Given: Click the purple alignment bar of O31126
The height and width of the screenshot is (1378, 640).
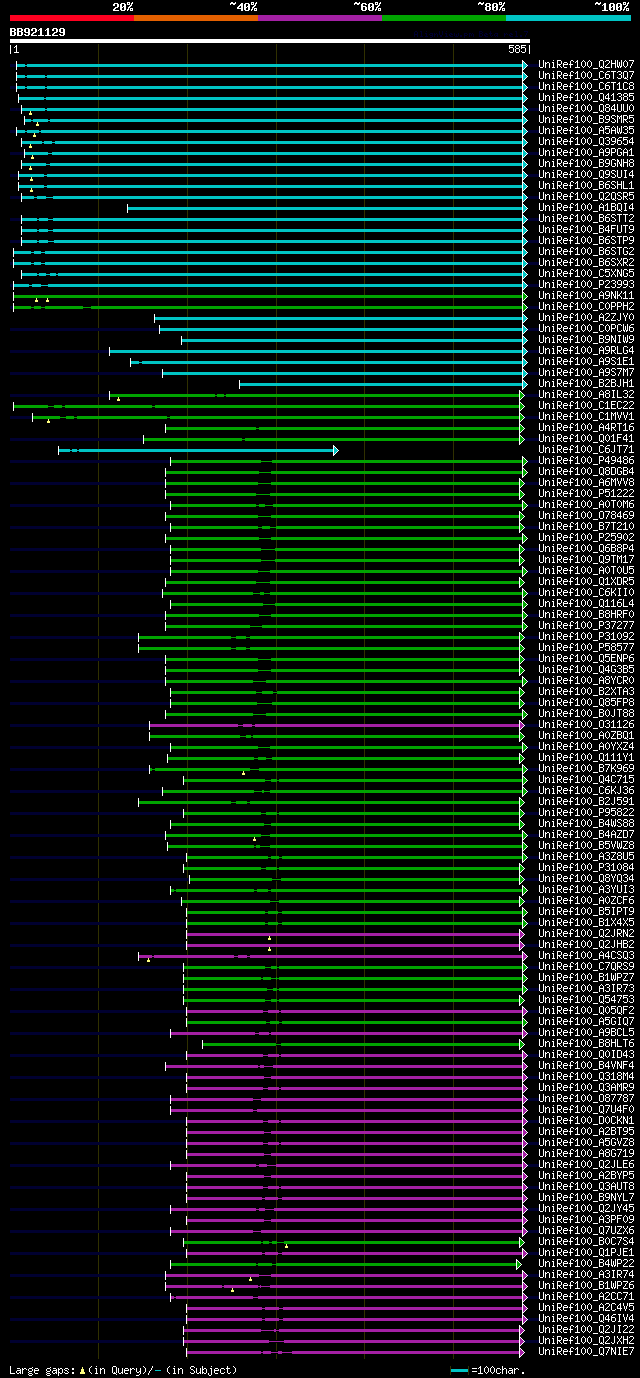Looking at the screenshot, I should tap(335, 725).
